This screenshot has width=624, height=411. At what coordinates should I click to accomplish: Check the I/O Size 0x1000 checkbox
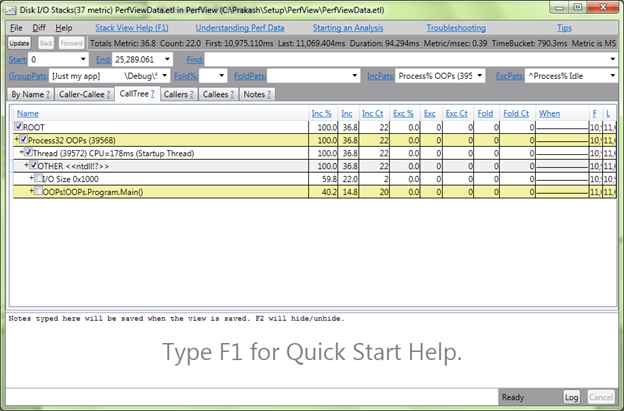[x=38, y=178]
